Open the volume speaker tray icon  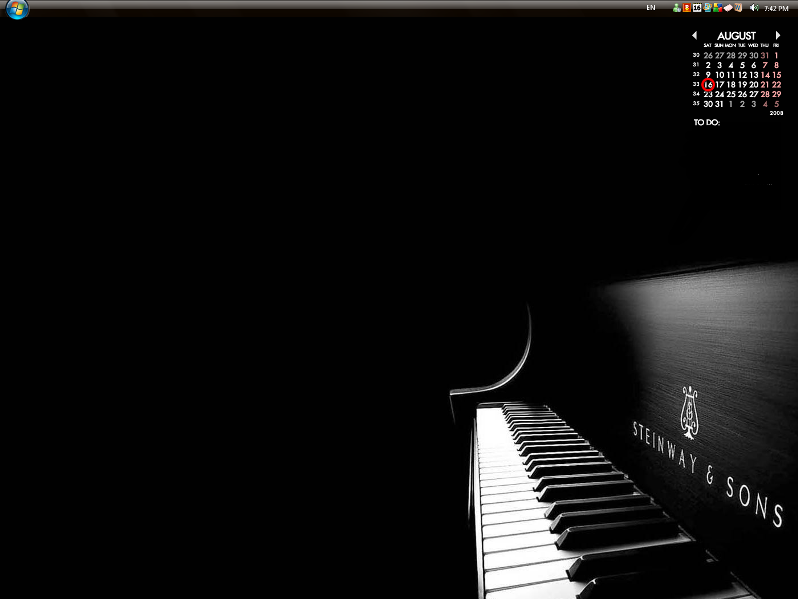pos(754,8)
